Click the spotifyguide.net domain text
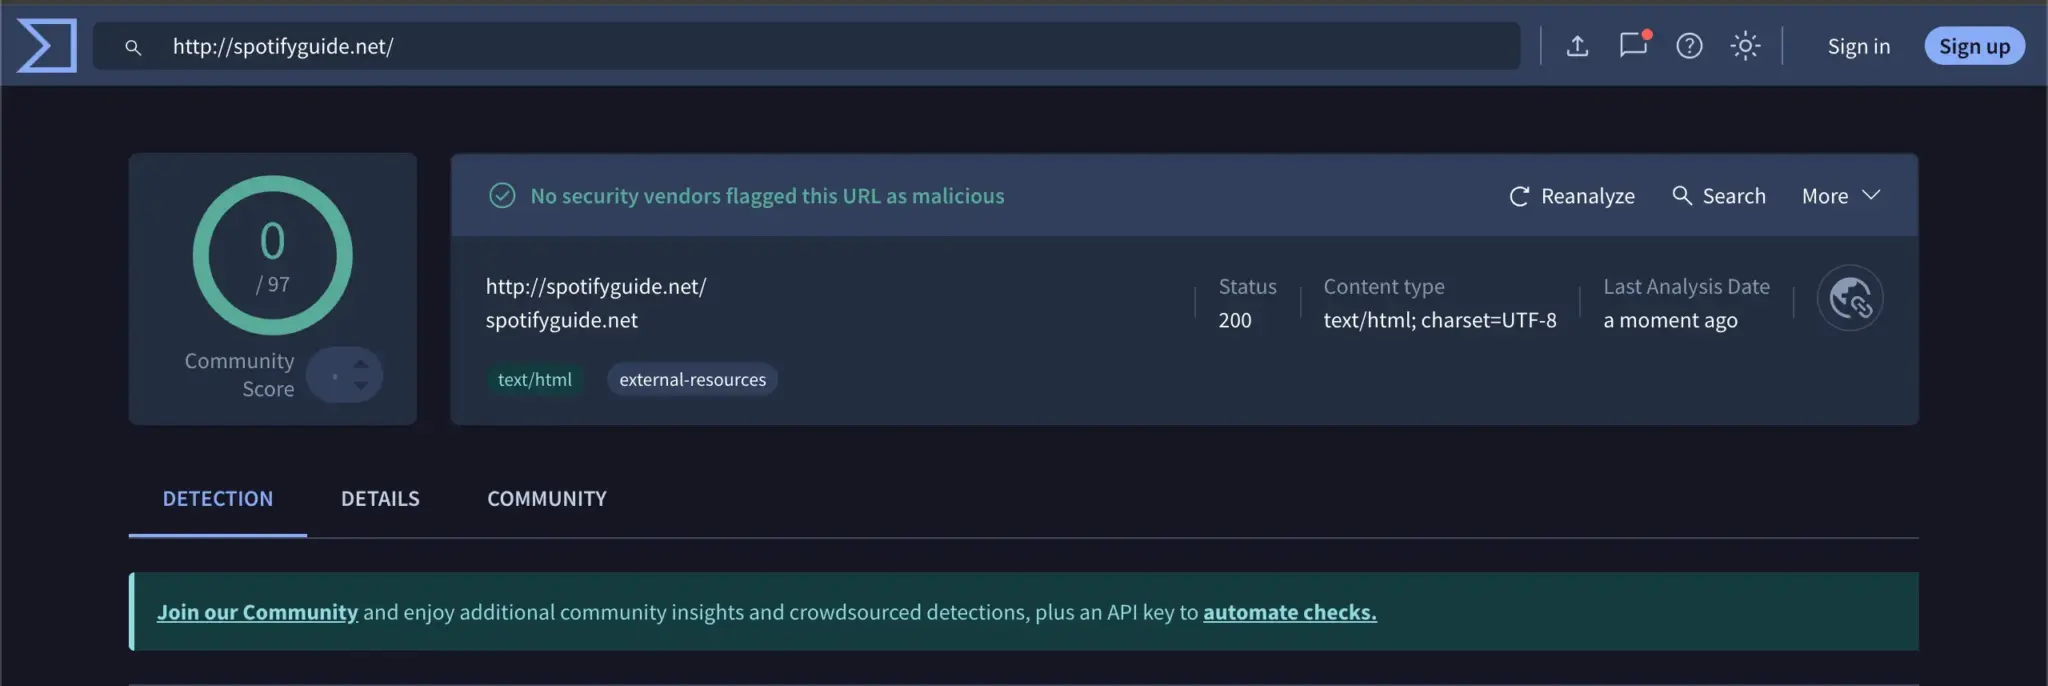Viewport: 2048px width, 686px height. pos(562,320)
